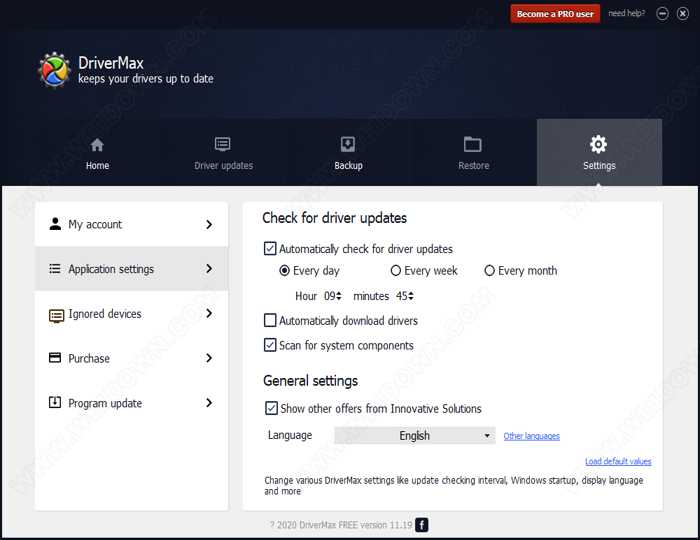Open the English language dropdown
Viewport: 700px width, 540px height.
tap(415, 436)
